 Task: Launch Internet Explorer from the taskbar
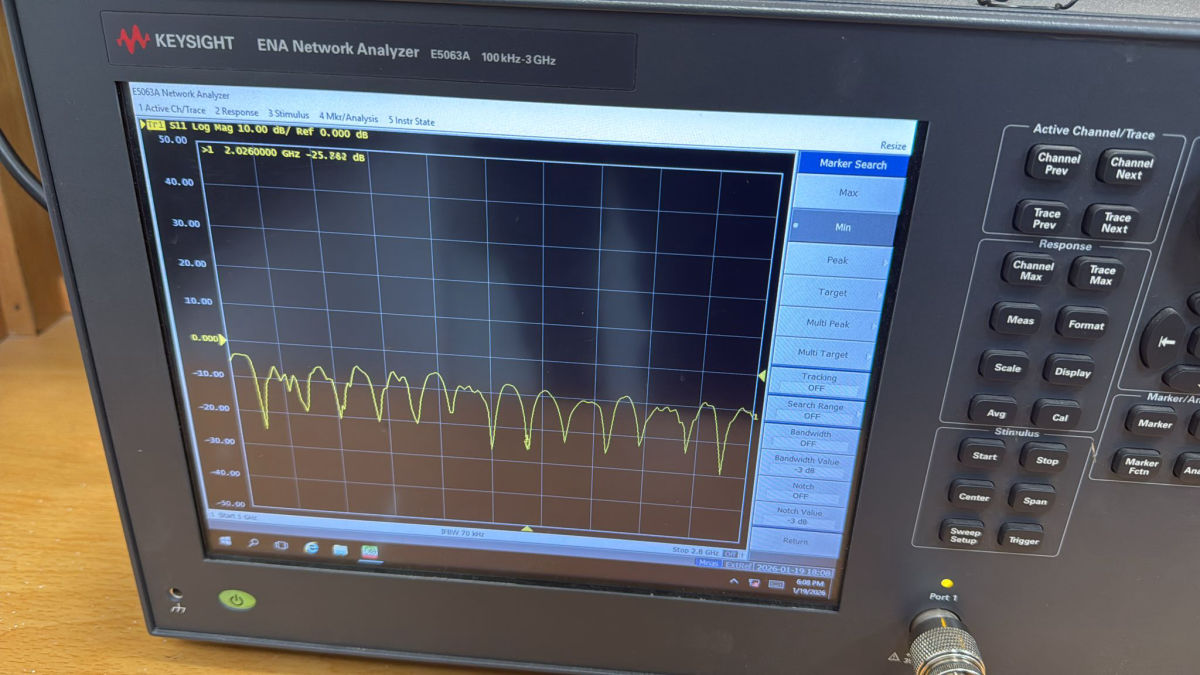311,547
